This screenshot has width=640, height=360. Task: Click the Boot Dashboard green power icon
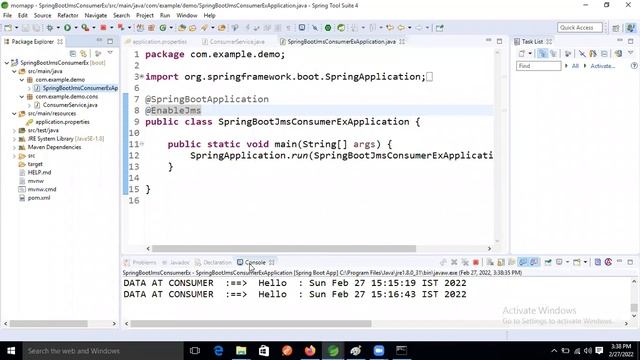328,28
